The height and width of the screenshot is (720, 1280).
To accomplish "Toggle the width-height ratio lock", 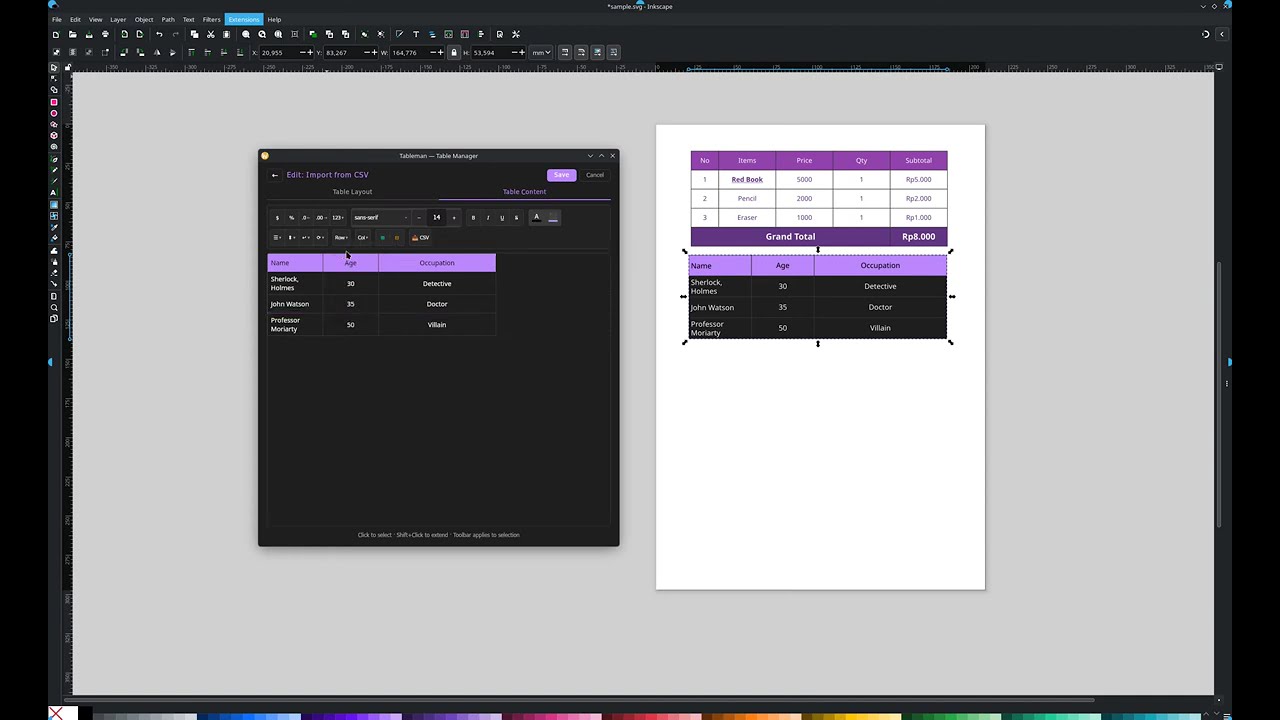I will [454, 52].
